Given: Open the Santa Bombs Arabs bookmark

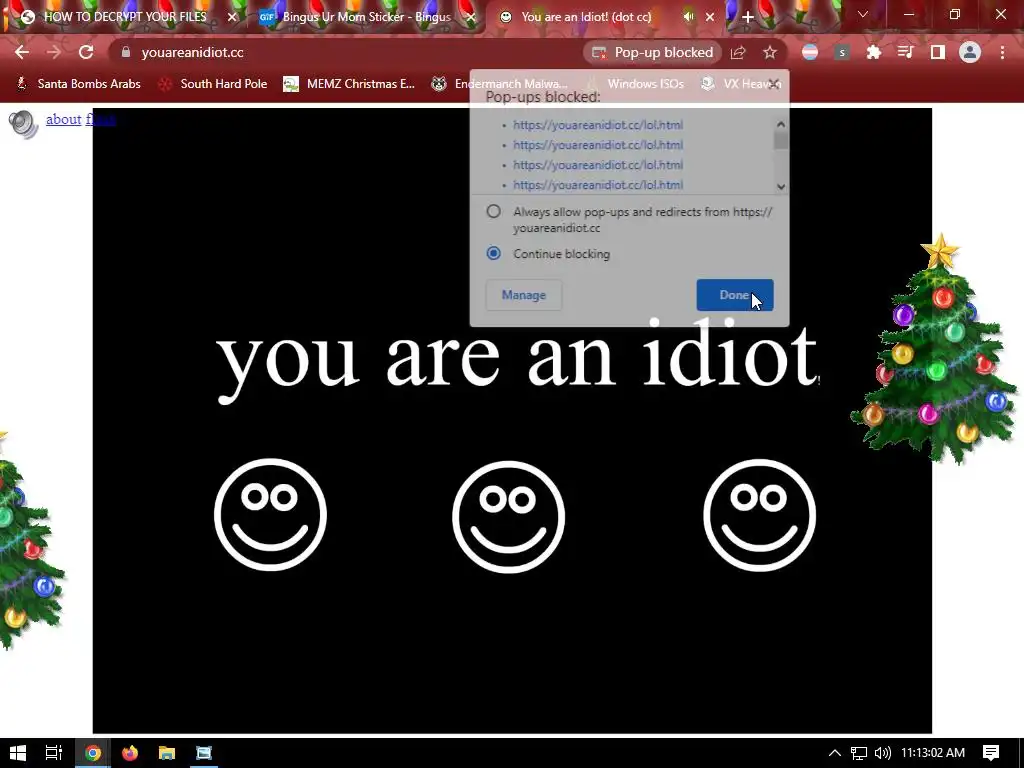Looking at the screenshot, I should click(x=78, y=84).
